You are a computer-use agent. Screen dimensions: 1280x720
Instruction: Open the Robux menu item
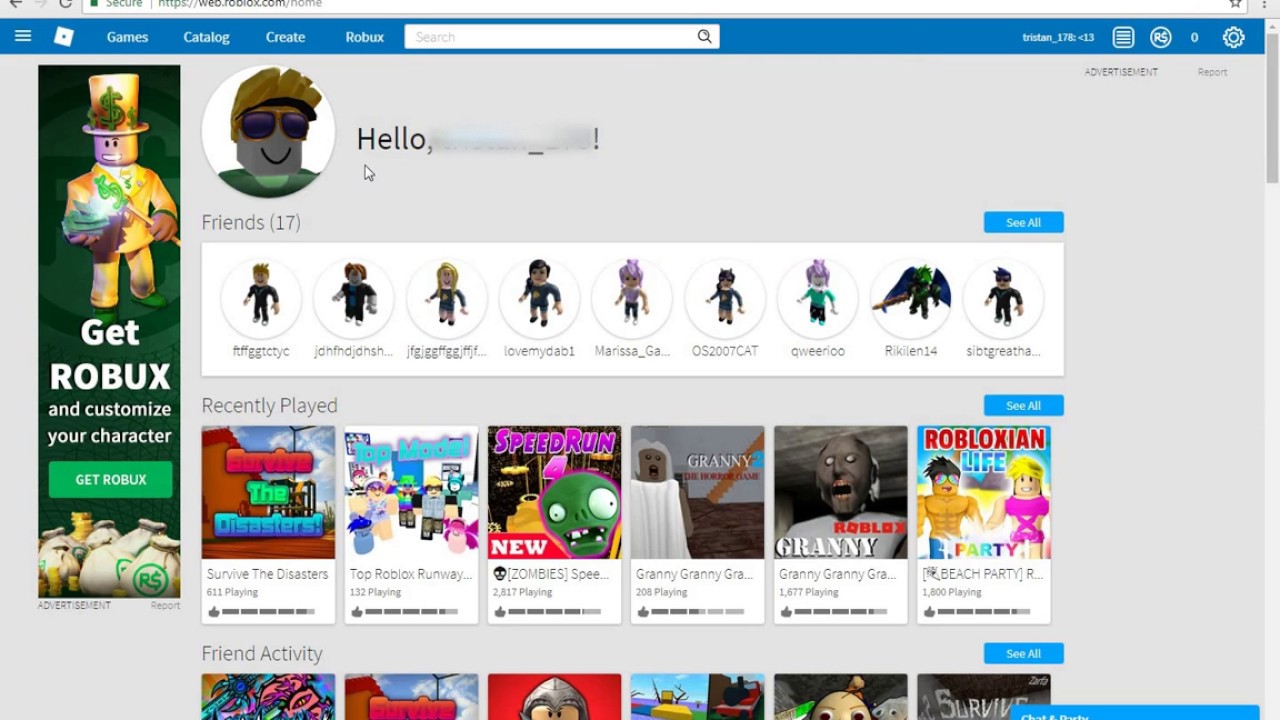coord(364,37)
